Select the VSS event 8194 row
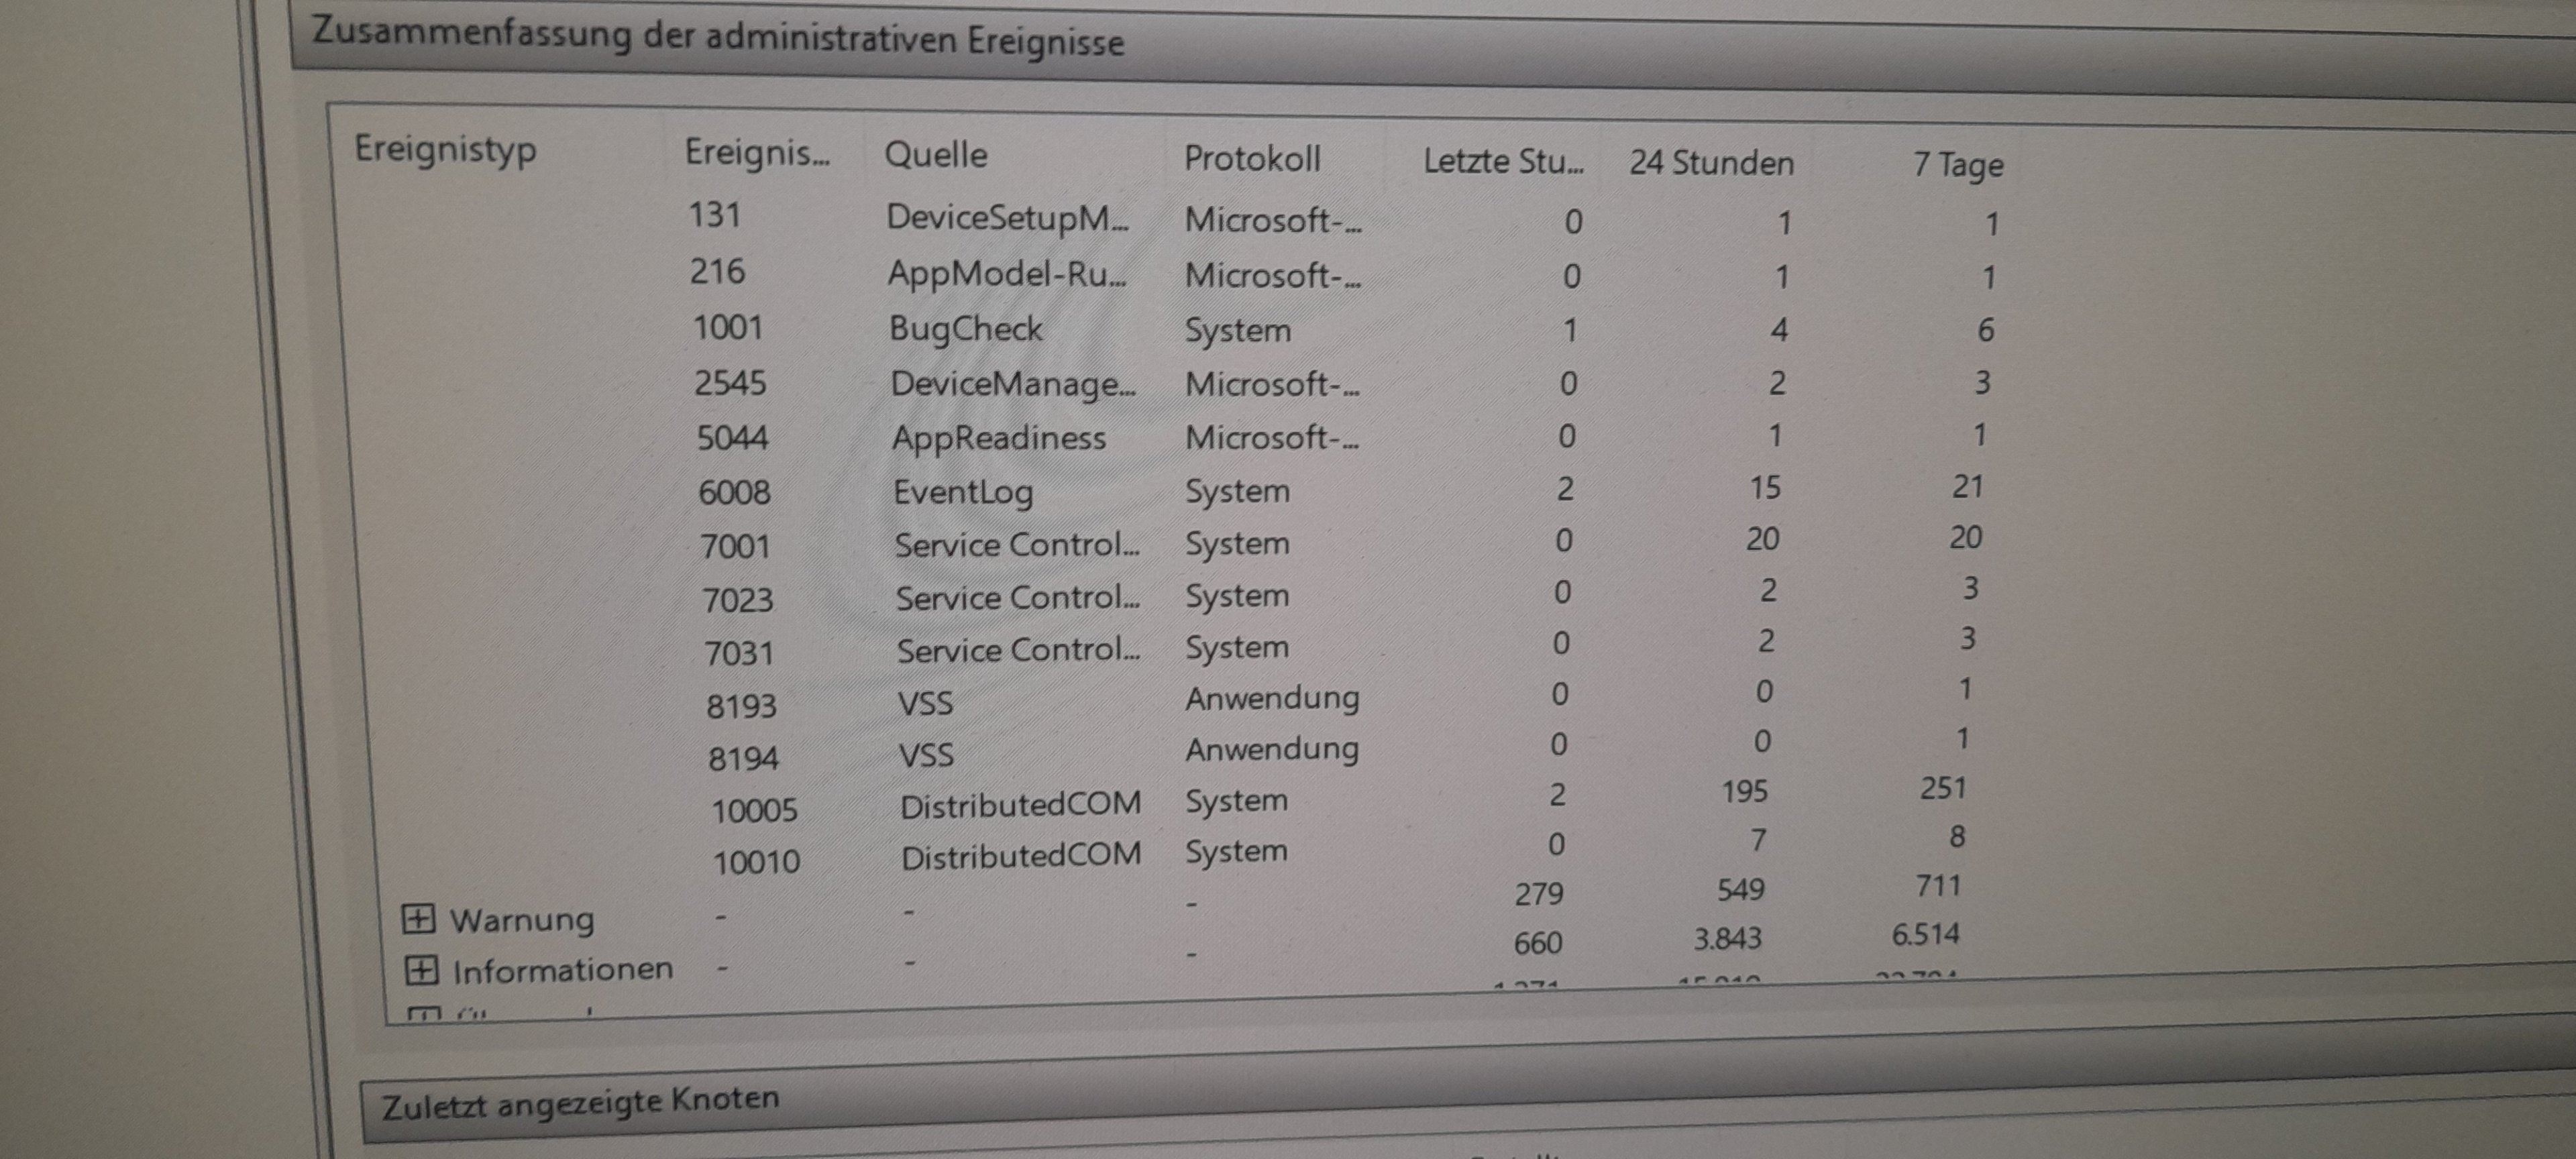The height and width of the screenshot is (1159, 2576). 926,755
